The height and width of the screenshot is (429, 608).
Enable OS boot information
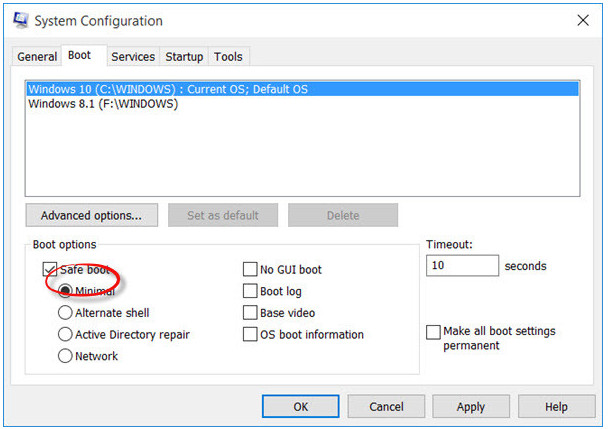coord(250,334)
